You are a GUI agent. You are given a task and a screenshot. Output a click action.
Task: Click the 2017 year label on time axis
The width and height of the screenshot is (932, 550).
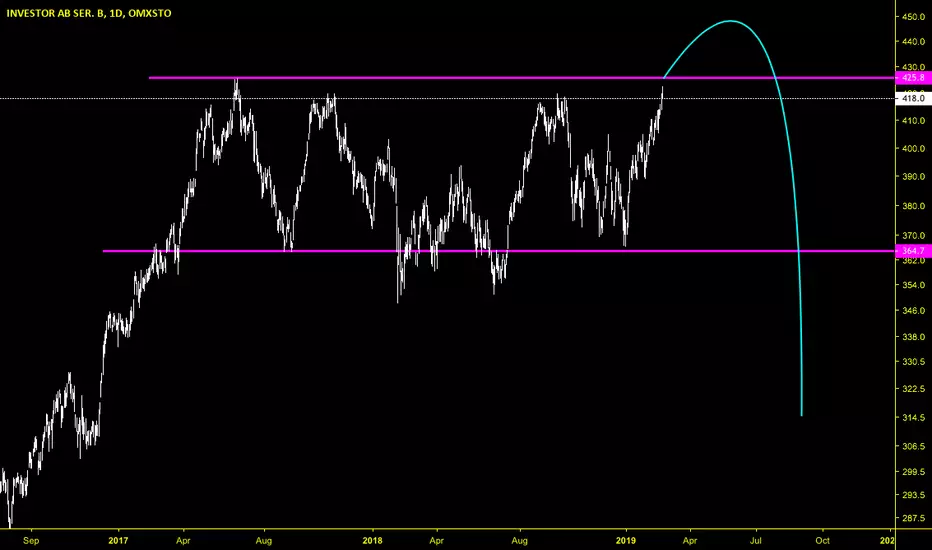(118, 540)
